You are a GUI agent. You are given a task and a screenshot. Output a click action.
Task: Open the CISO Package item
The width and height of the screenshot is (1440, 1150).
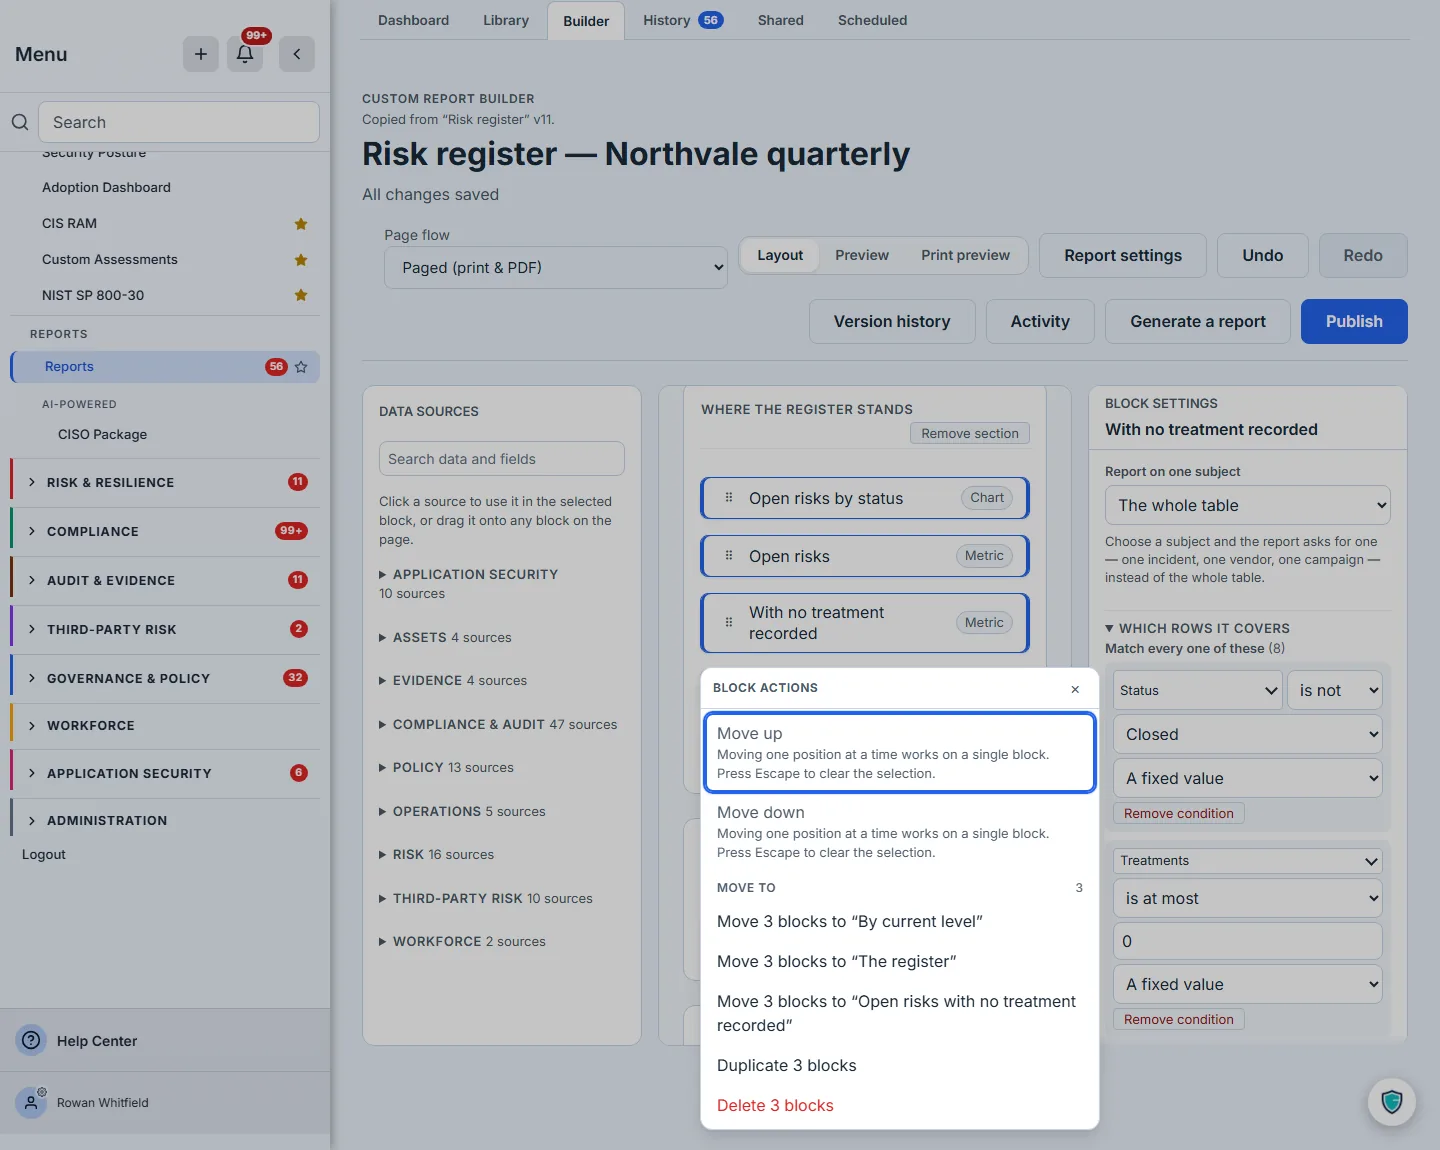click(x=102, y=434)
